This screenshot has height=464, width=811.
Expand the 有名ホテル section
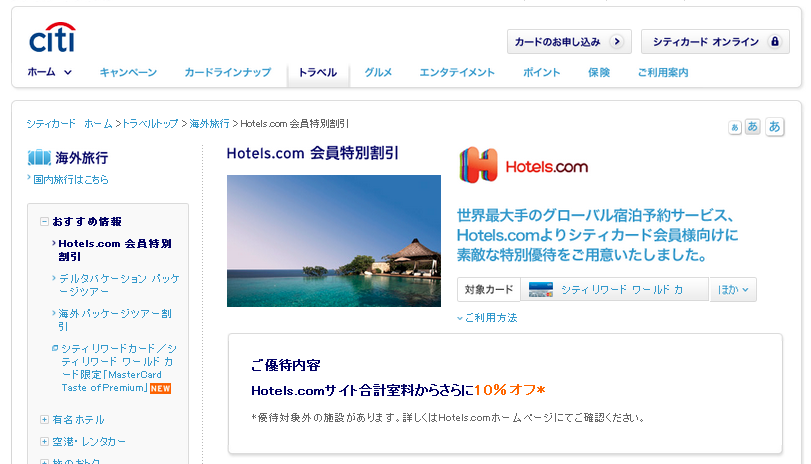[x=44, y=420]
